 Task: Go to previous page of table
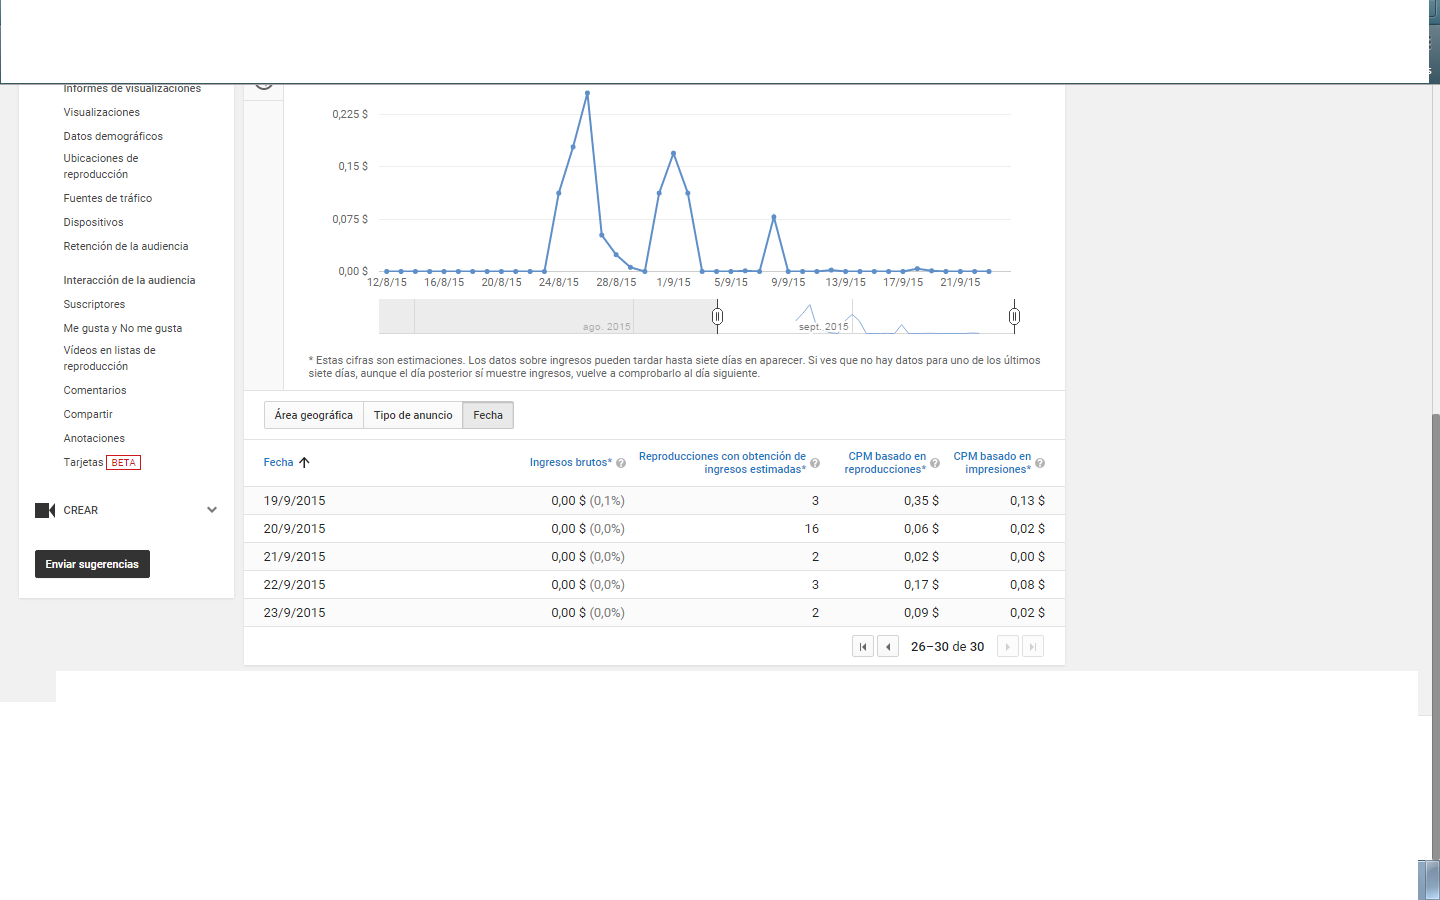coord(888,647)
